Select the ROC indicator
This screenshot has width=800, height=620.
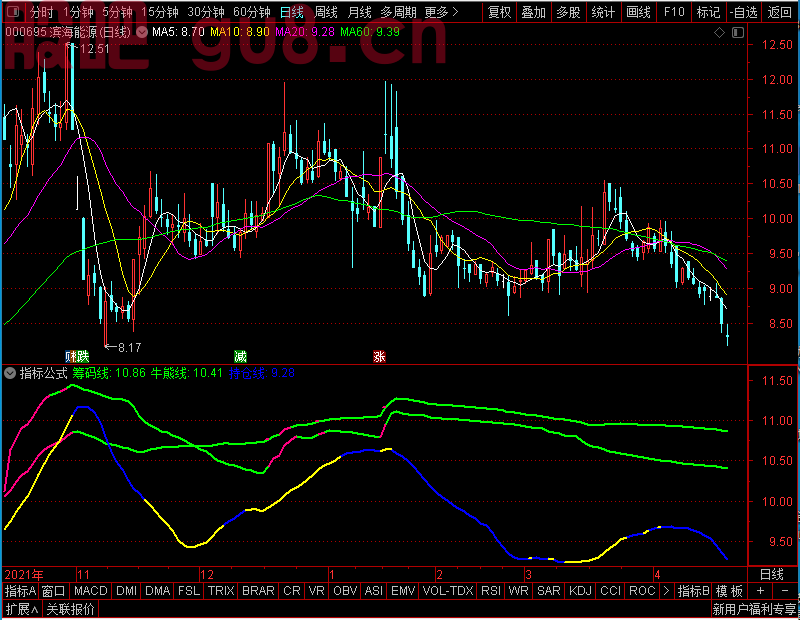tap(642, 591)
